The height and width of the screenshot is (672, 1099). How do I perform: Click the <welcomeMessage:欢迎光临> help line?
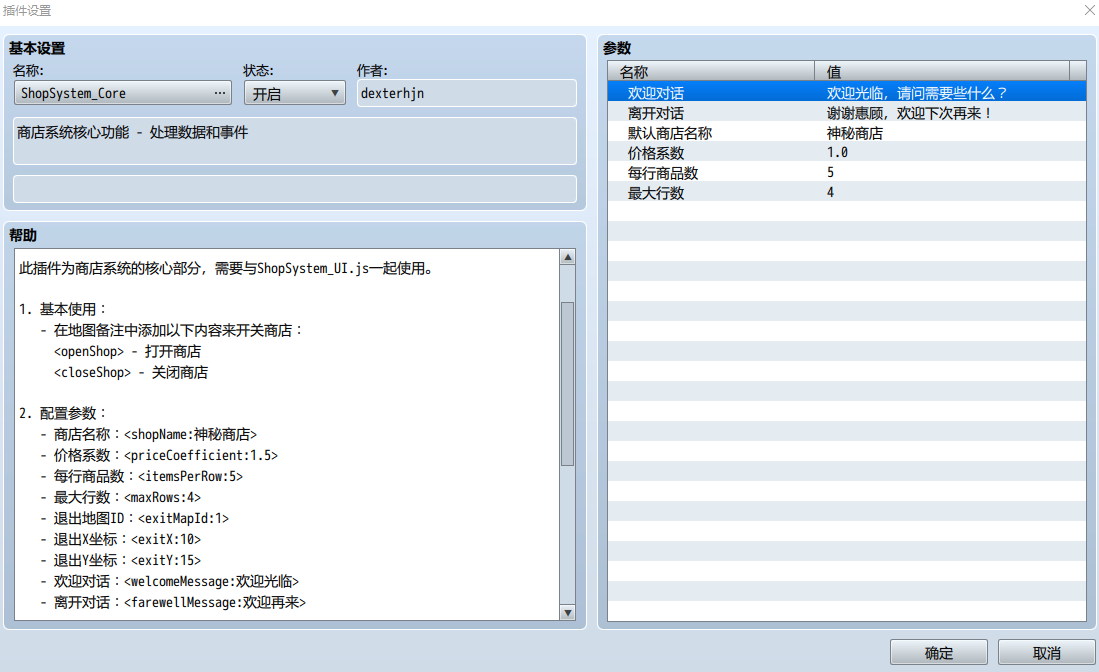(x=169, y=582)
